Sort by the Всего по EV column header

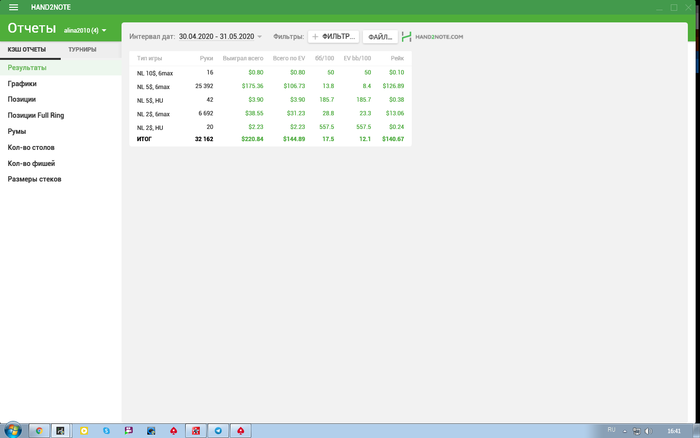289,58
